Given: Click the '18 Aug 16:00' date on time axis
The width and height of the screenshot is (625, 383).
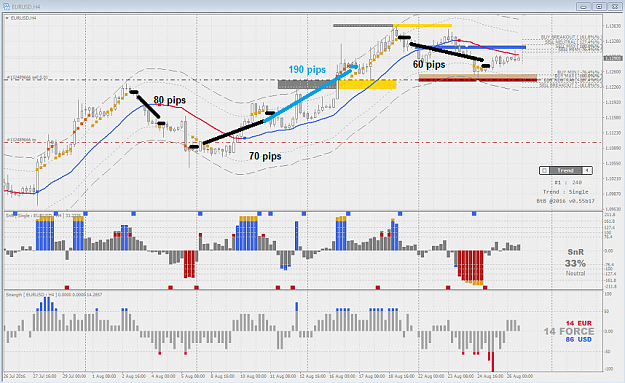Looking at the screenshot, I should [401, 376].
